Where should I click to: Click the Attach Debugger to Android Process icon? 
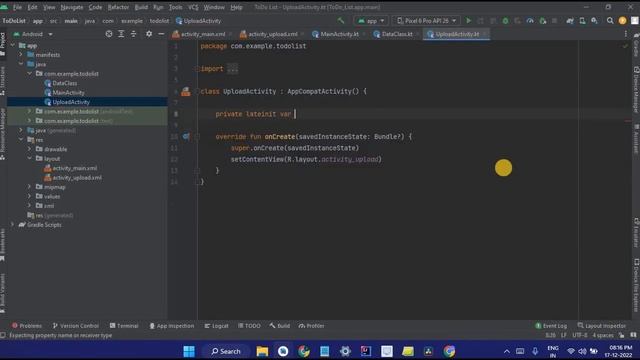(542, 20)
